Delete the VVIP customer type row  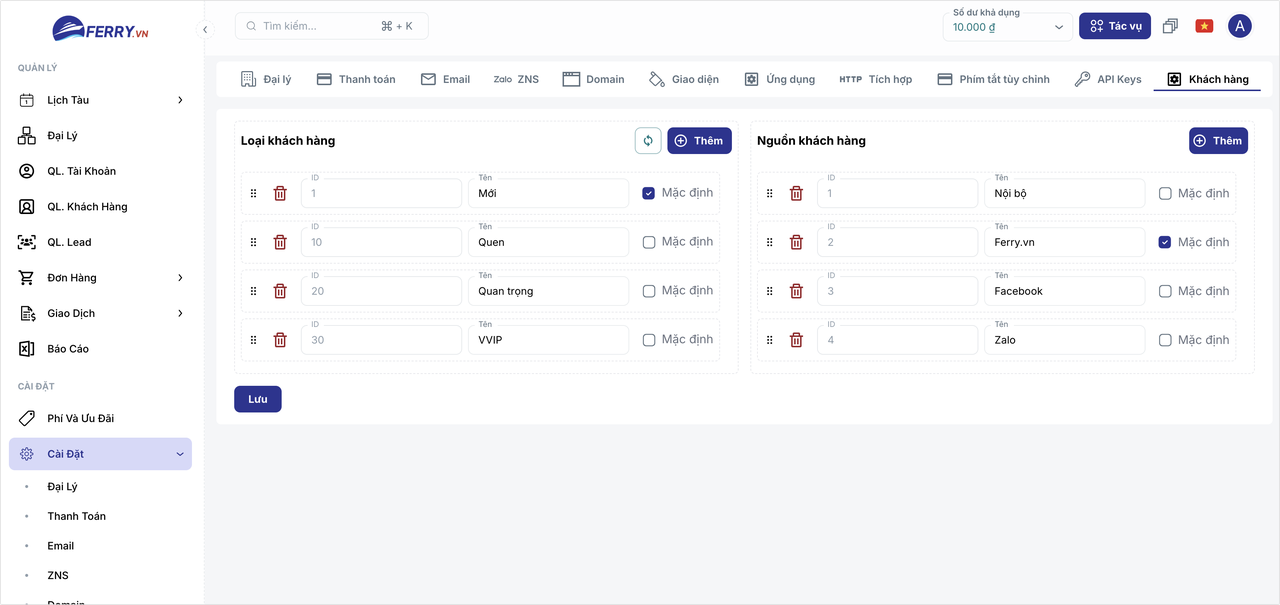[x=280, y=340]
